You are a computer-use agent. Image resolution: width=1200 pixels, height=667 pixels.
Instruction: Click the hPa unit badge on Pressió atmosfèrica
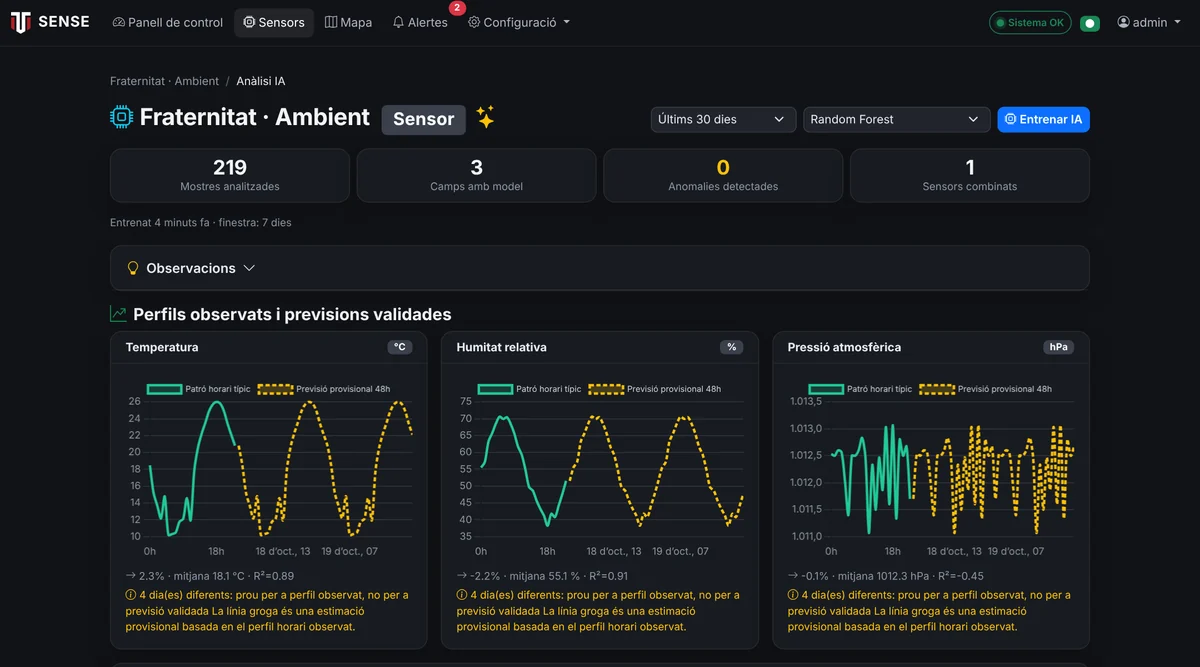1058,347
